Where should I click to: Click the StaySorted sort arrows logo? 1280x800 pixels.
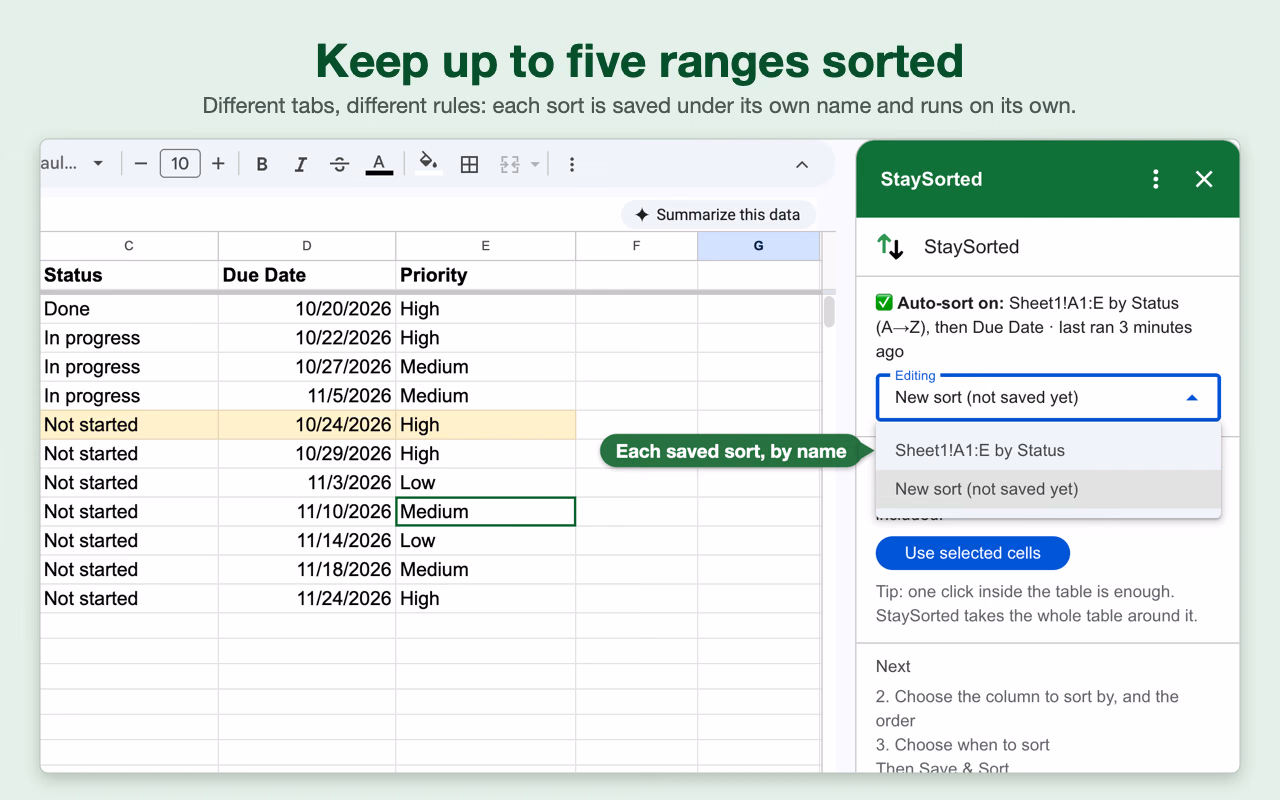(890, 246)
